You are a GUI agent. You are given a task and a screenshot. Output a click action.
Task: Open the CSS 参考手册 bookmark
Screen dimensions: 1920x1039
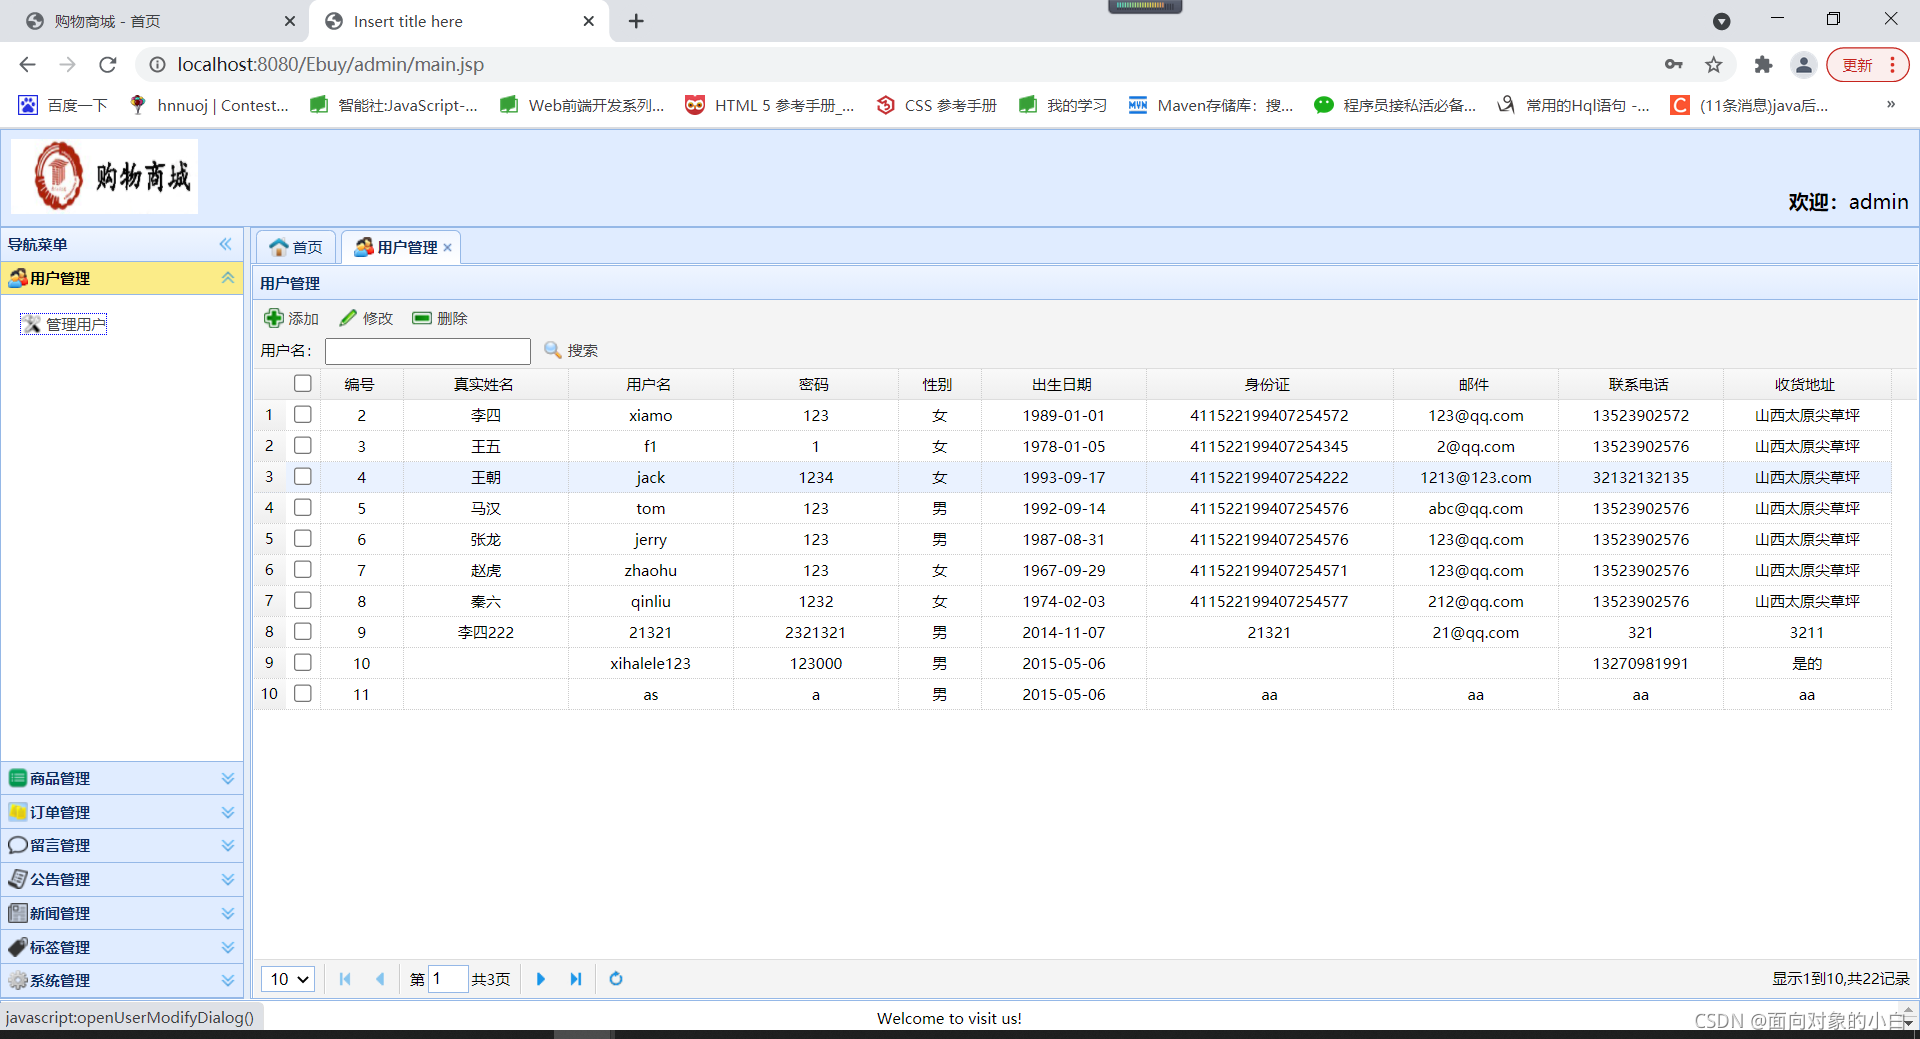click(x=937, y=105)
